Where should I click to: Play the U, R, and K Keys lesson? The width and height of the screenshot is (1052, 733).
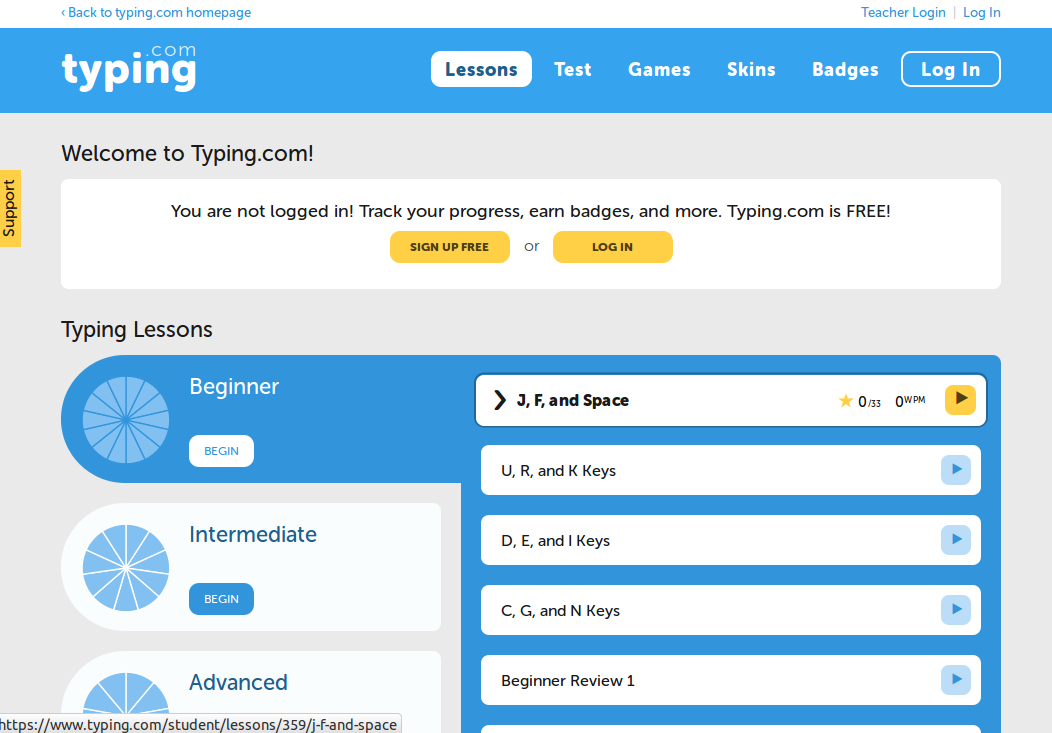(x=955, y=470)
